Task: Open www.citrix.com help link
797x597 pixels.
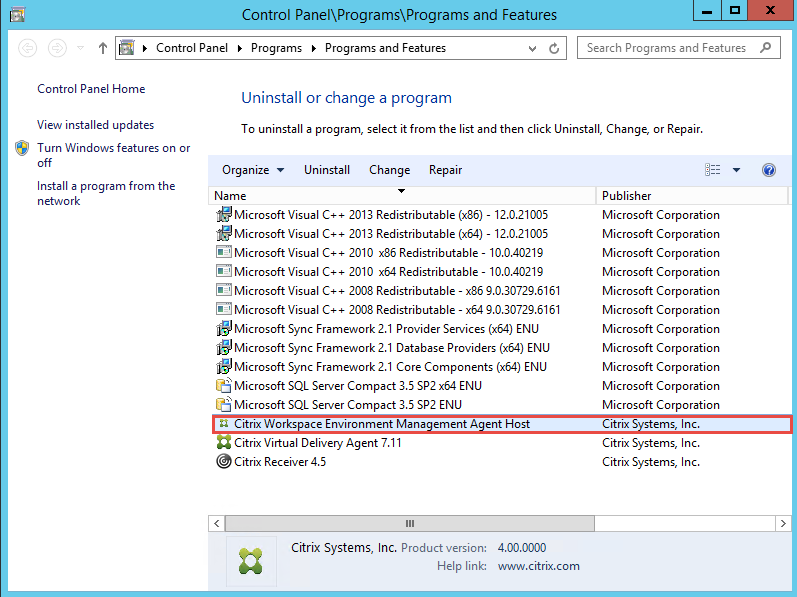Action: click(x=539, y=566)
